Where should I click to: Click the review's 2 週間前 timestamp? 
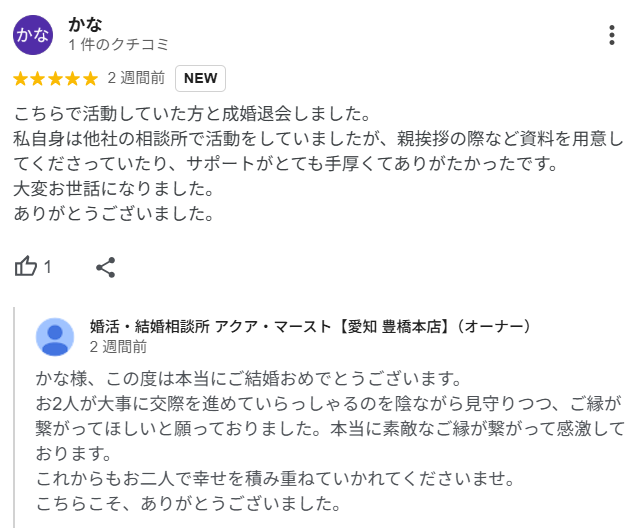point(136,78)
